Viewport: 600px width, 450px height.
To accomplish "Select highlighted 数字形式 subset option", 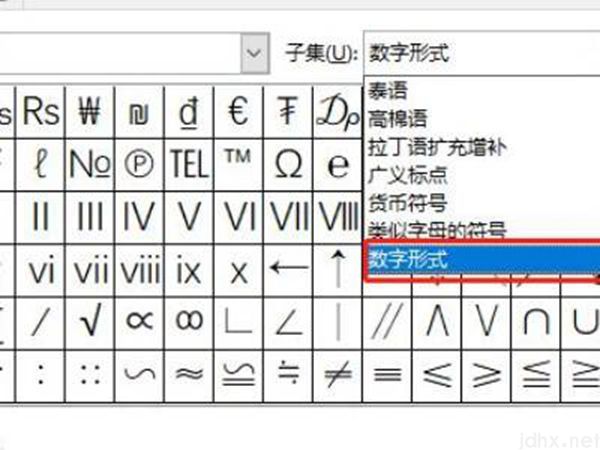I will click(482, 260).
